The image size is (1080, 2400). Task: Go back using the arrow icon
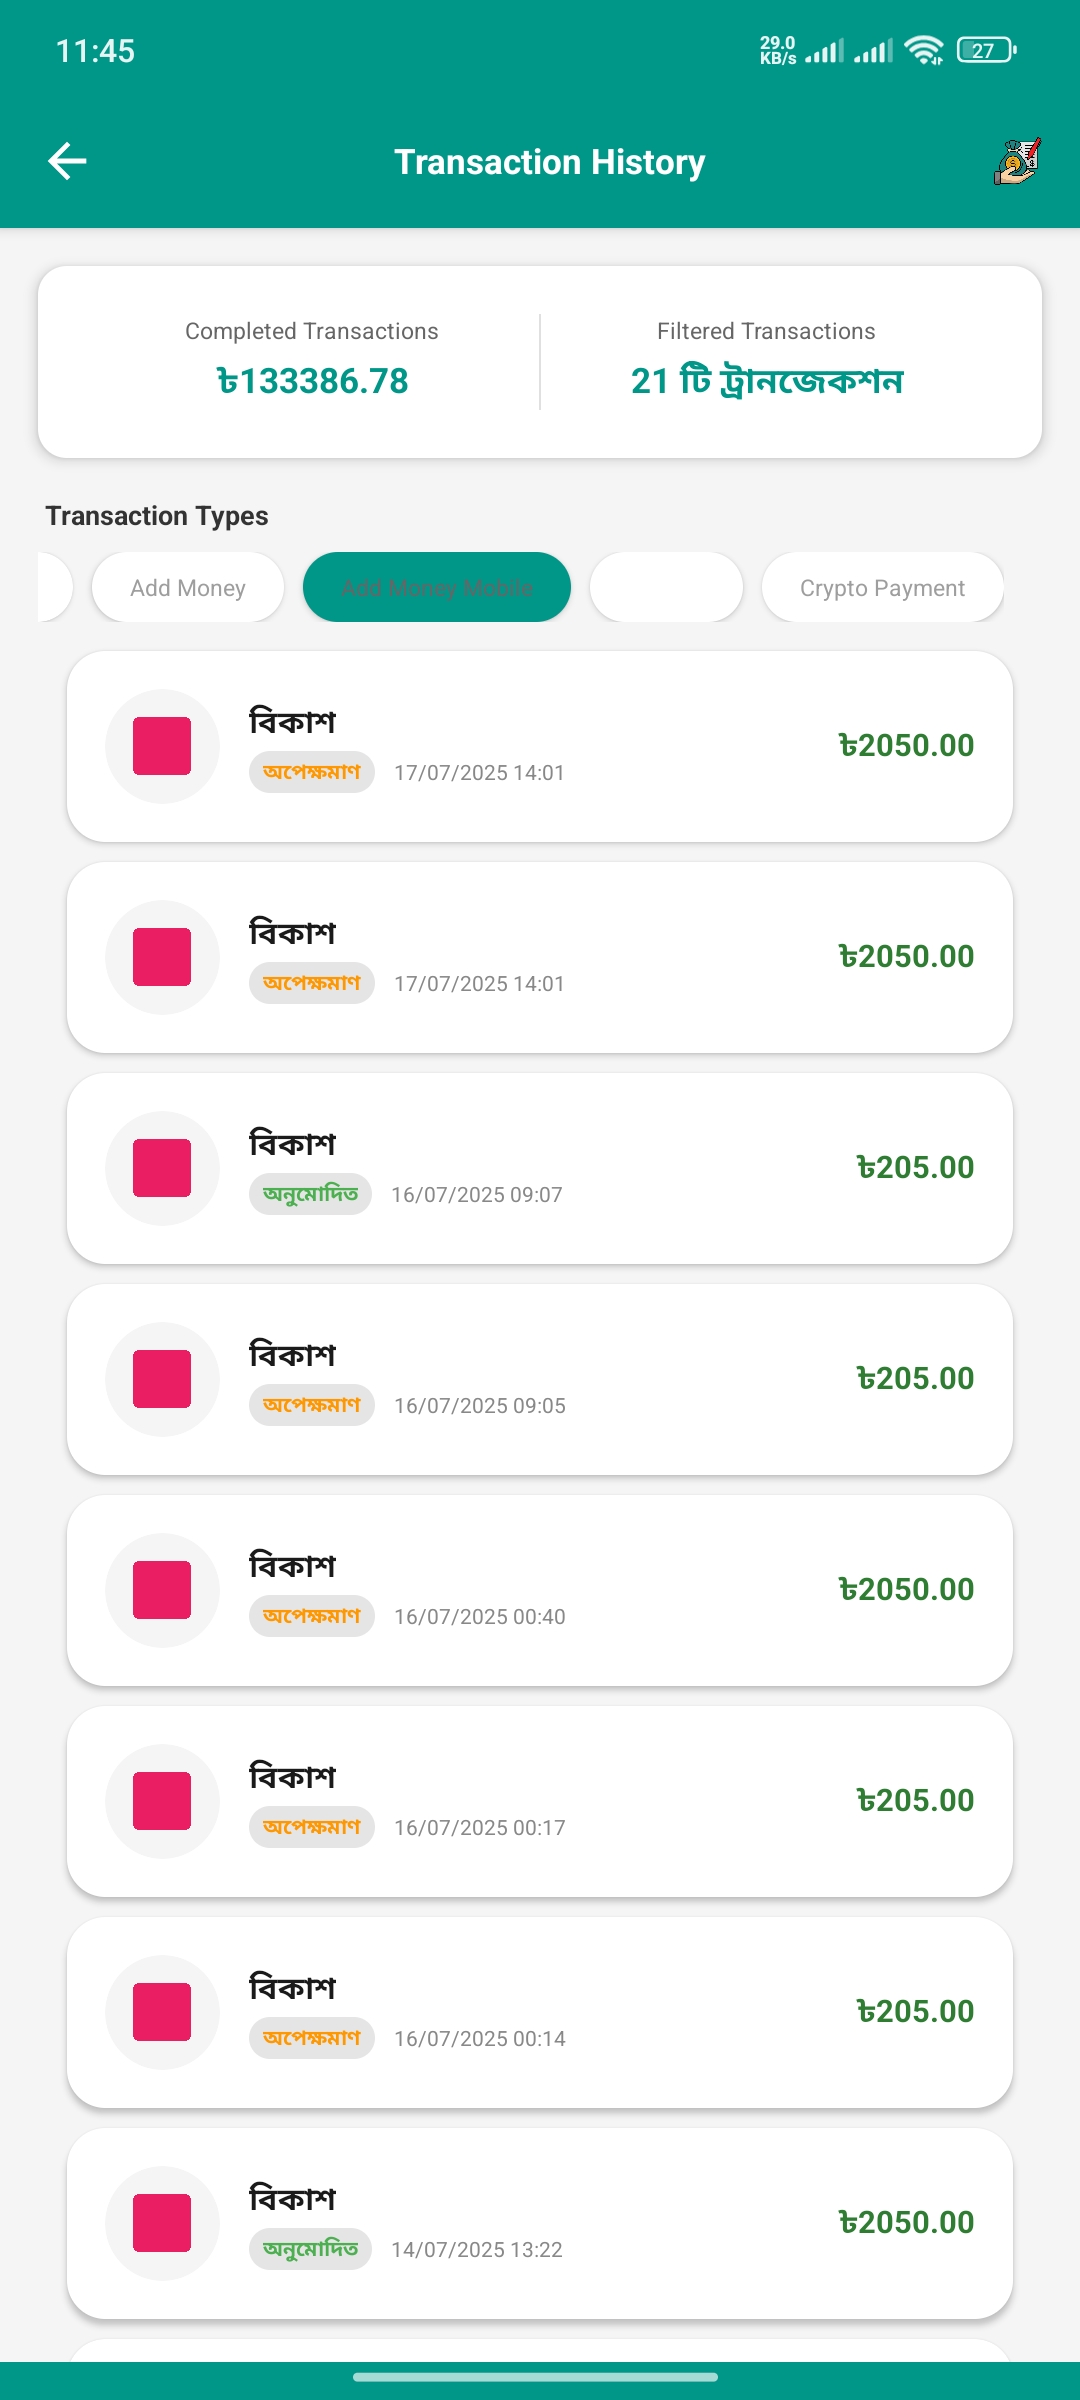pyautogui.click(x=68, y=161)
